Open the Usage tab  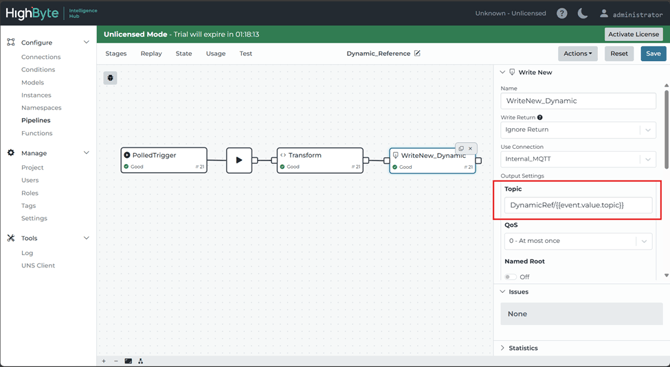point(215,53)
